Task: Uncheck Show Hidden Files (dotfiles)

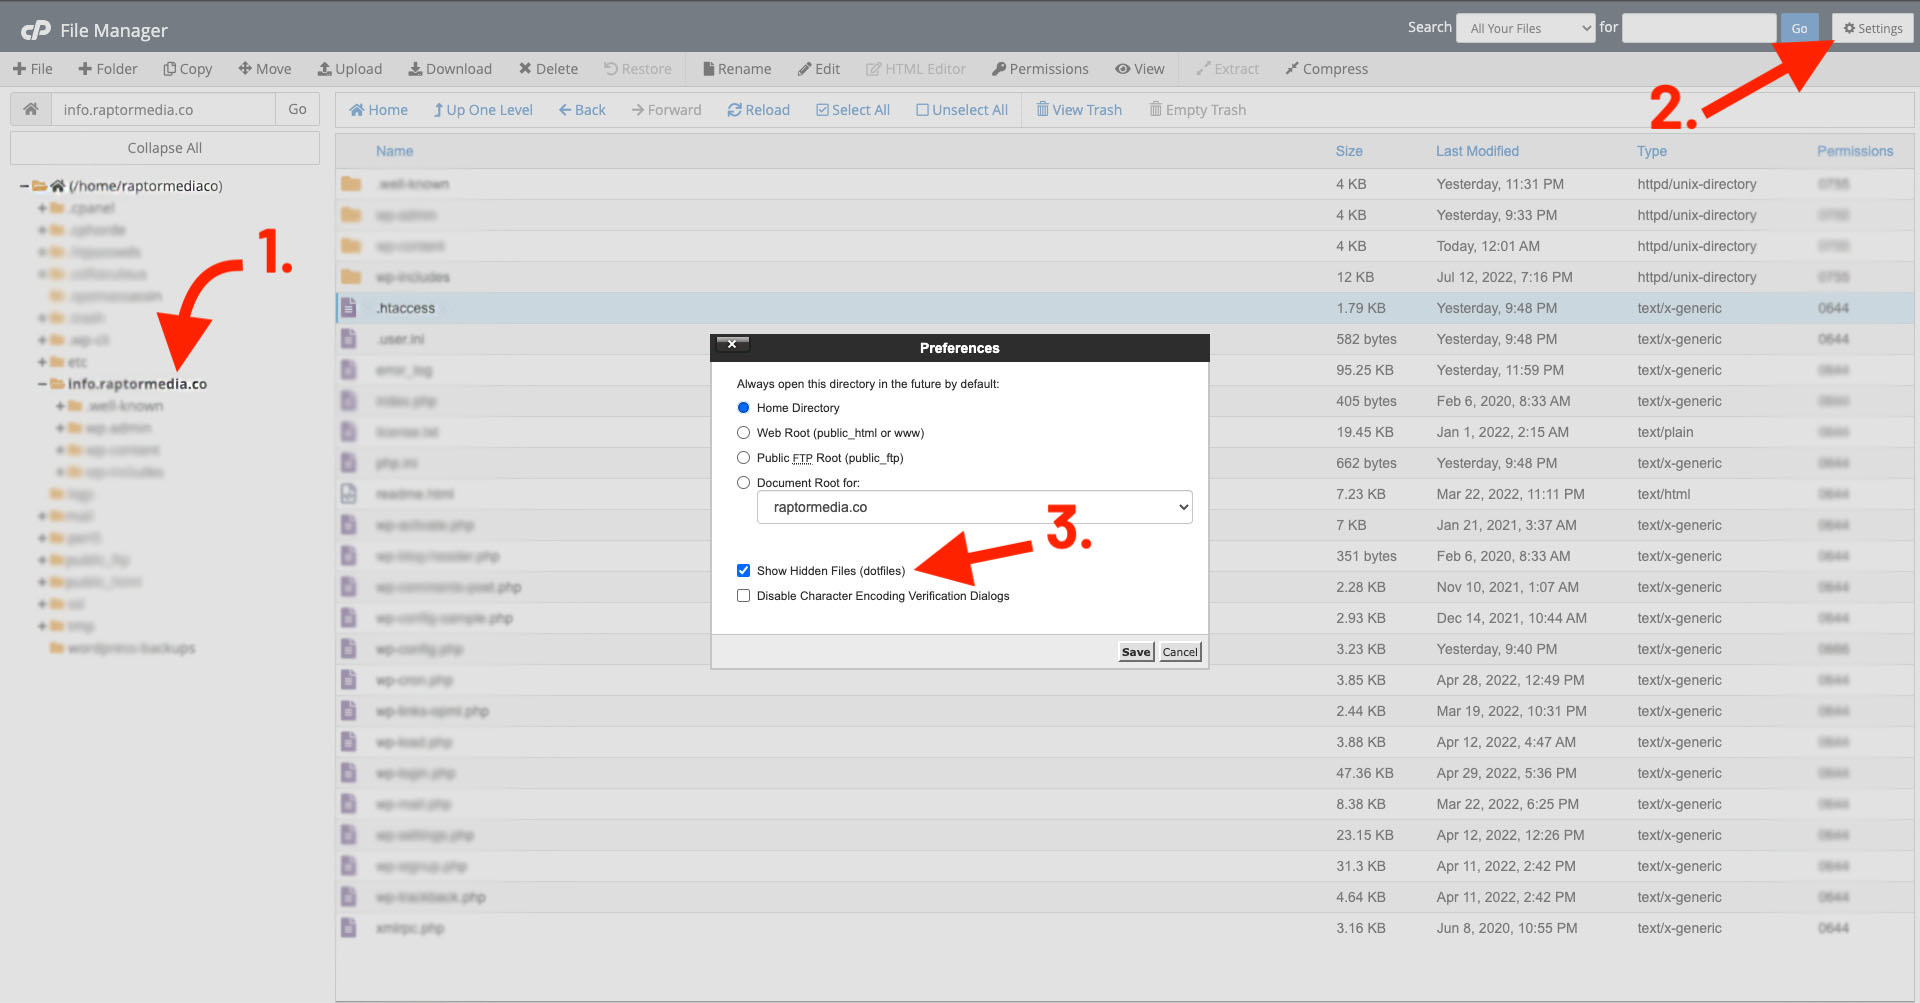Action: [743, 570]
